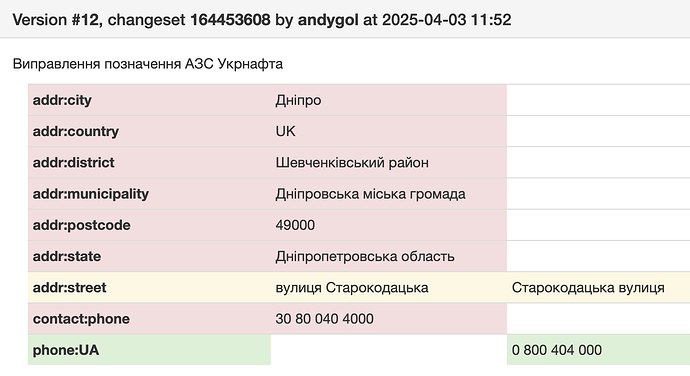Click Version #12 header text
This screenshot has height=376, width=690.
(x=55, y=20)
